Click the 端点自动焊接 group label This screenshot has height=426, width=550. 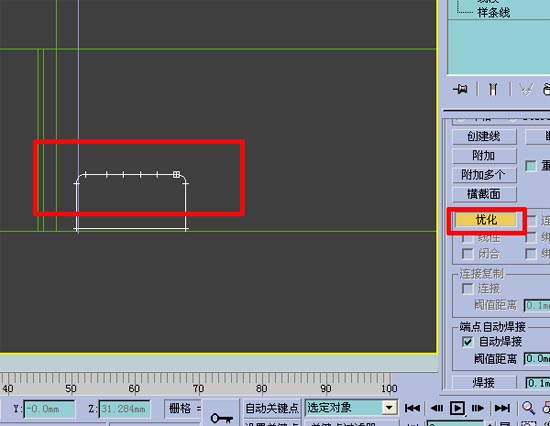493,327
